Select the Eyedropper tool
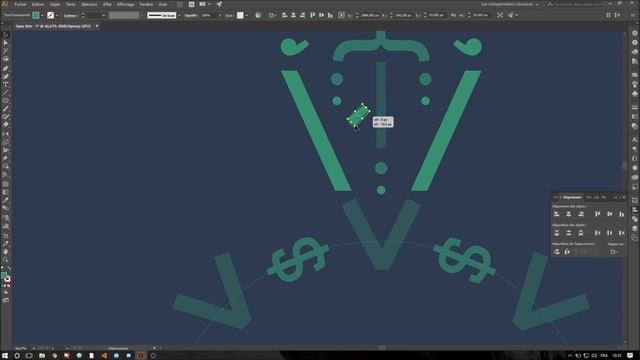640x360 pixels. click(x=6, y=200)
